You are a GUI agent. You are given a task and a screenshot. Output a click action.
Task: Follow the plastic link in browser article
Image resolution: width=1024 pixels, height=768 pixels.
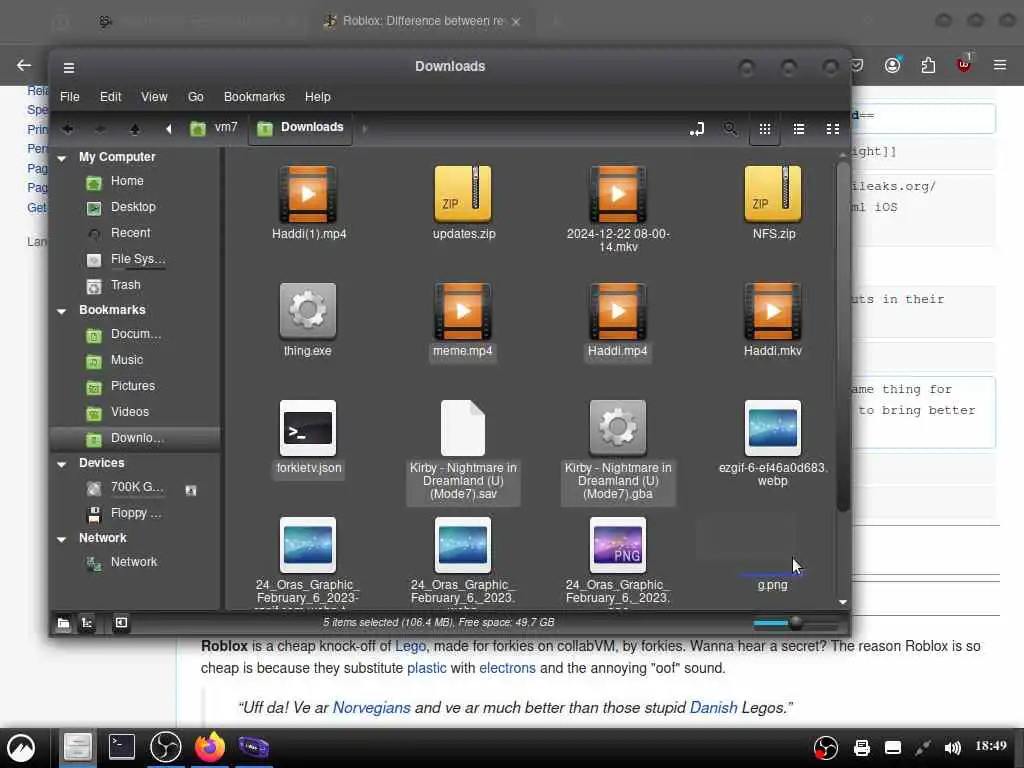pos(426,669)
